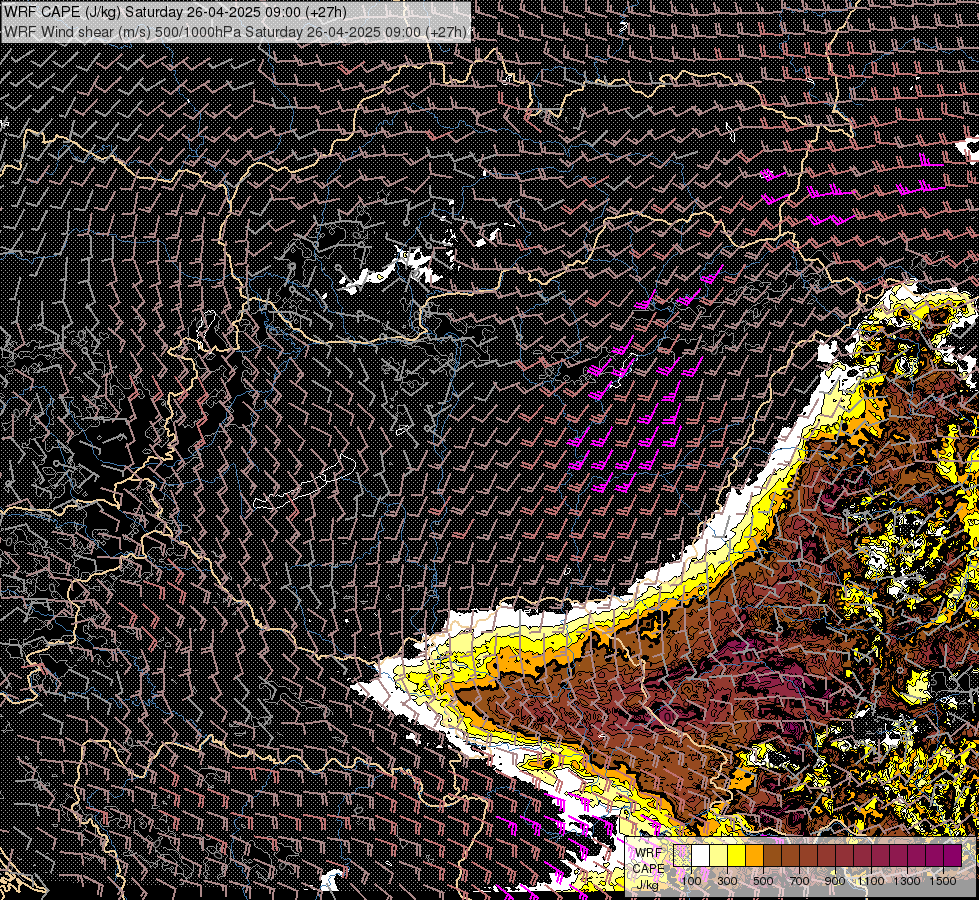This screenshot has height=900, width=979.
Task: Click the legend value '1500'
Action: pyautogui.click(x=943, y=881)
